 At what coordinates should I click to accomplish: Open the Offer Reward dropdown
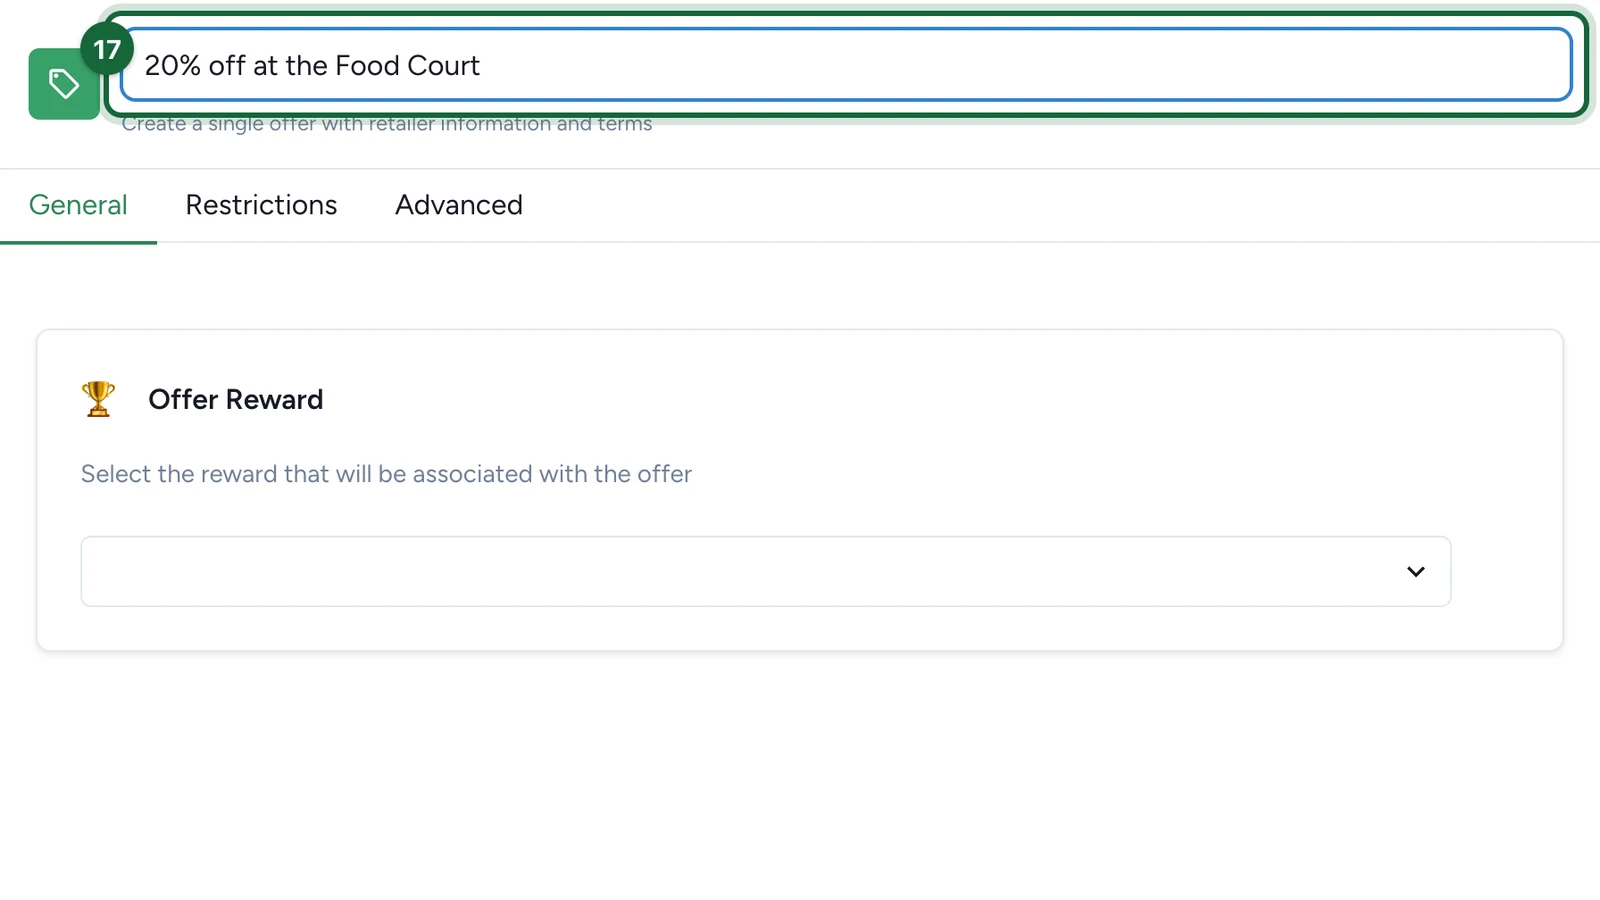point(766,571)
